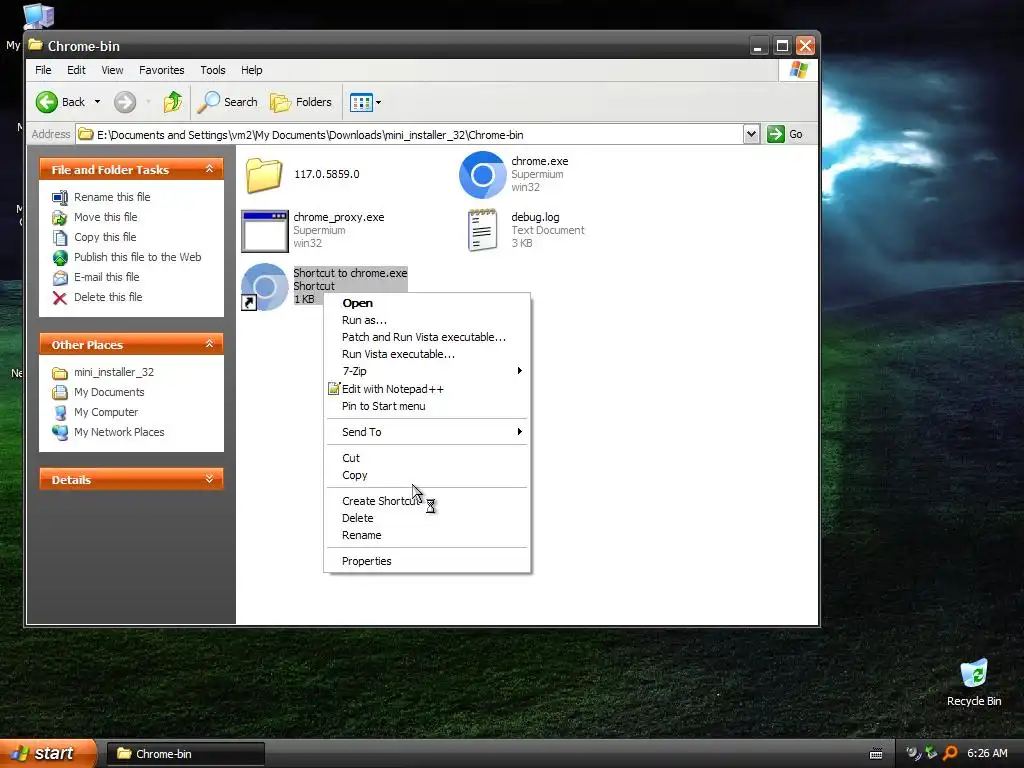The height and width of the screenshot is (768, 1024).
Task: Click Delete this file link
Action: [x=108, y=297]
